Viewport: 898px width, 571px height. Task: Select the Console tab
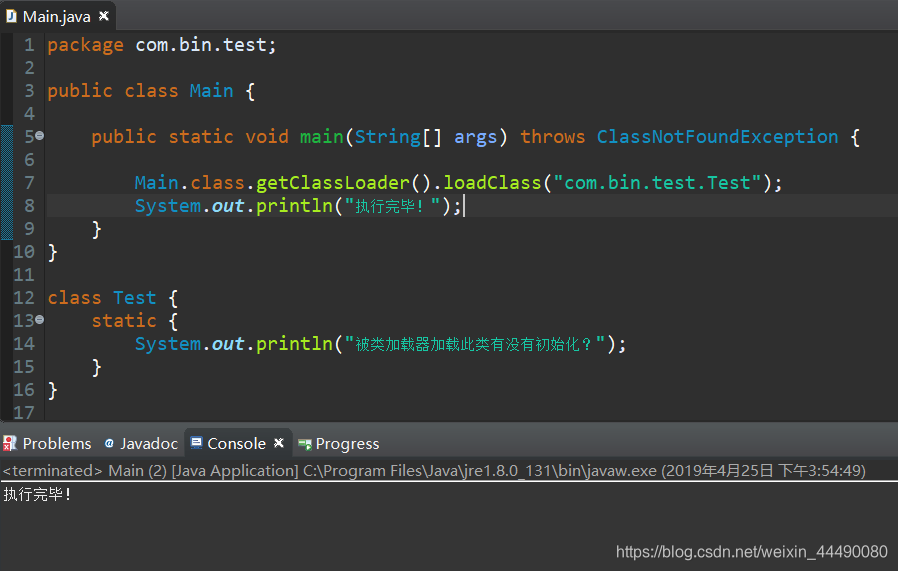click(x=237, y=443)
